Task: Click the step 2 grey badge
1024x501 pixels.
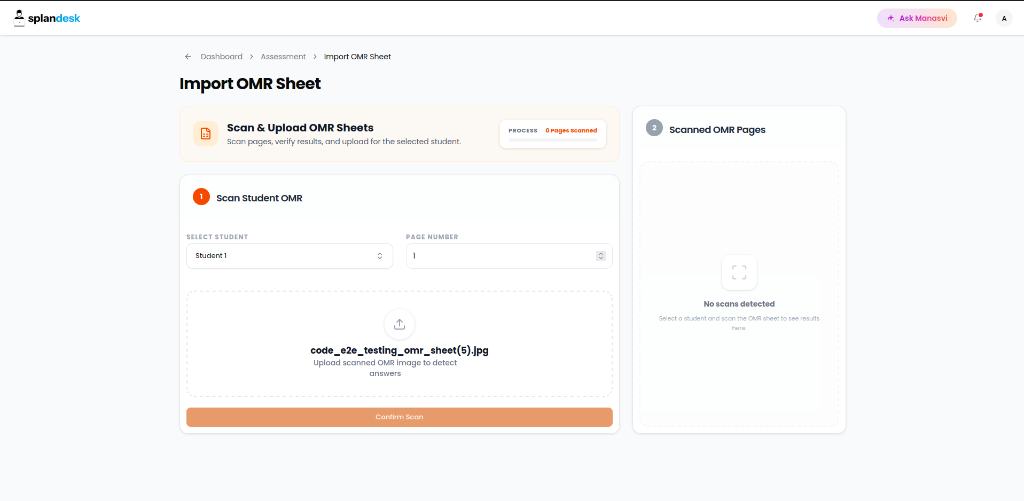Action: coord(654,127)
